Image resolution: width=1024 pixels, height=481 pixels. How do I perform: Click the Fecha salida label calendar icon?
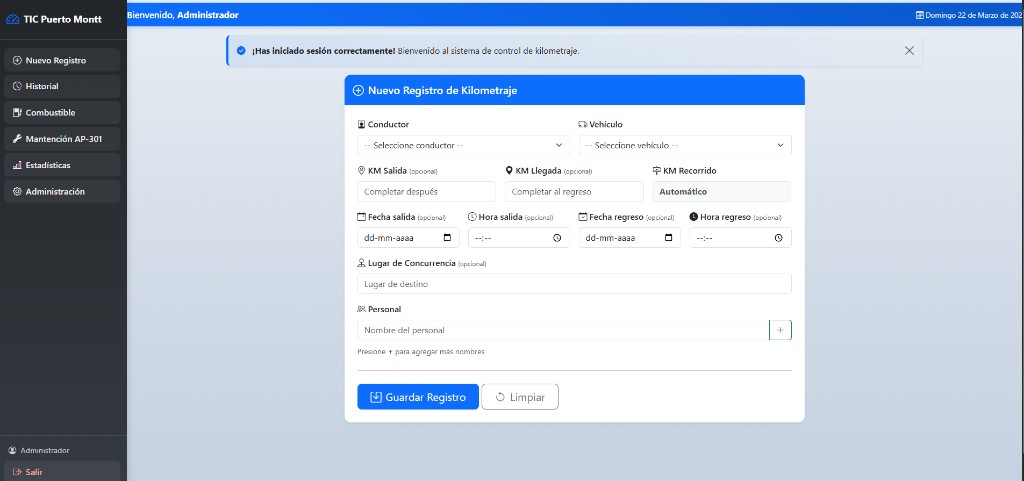[x=361, y=217]
